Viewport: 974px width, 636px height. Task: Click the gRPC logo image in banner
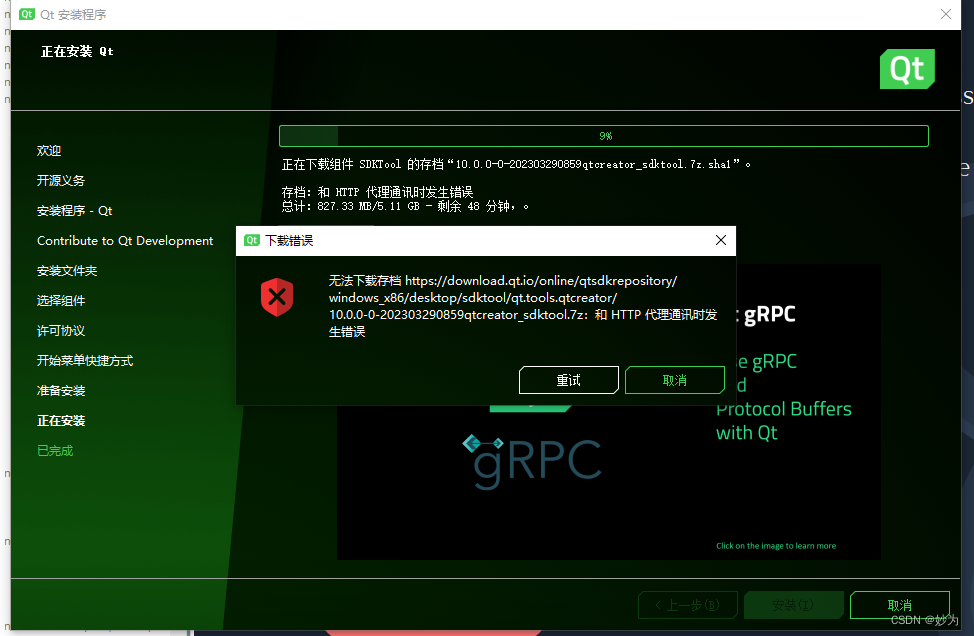(532, 461)
